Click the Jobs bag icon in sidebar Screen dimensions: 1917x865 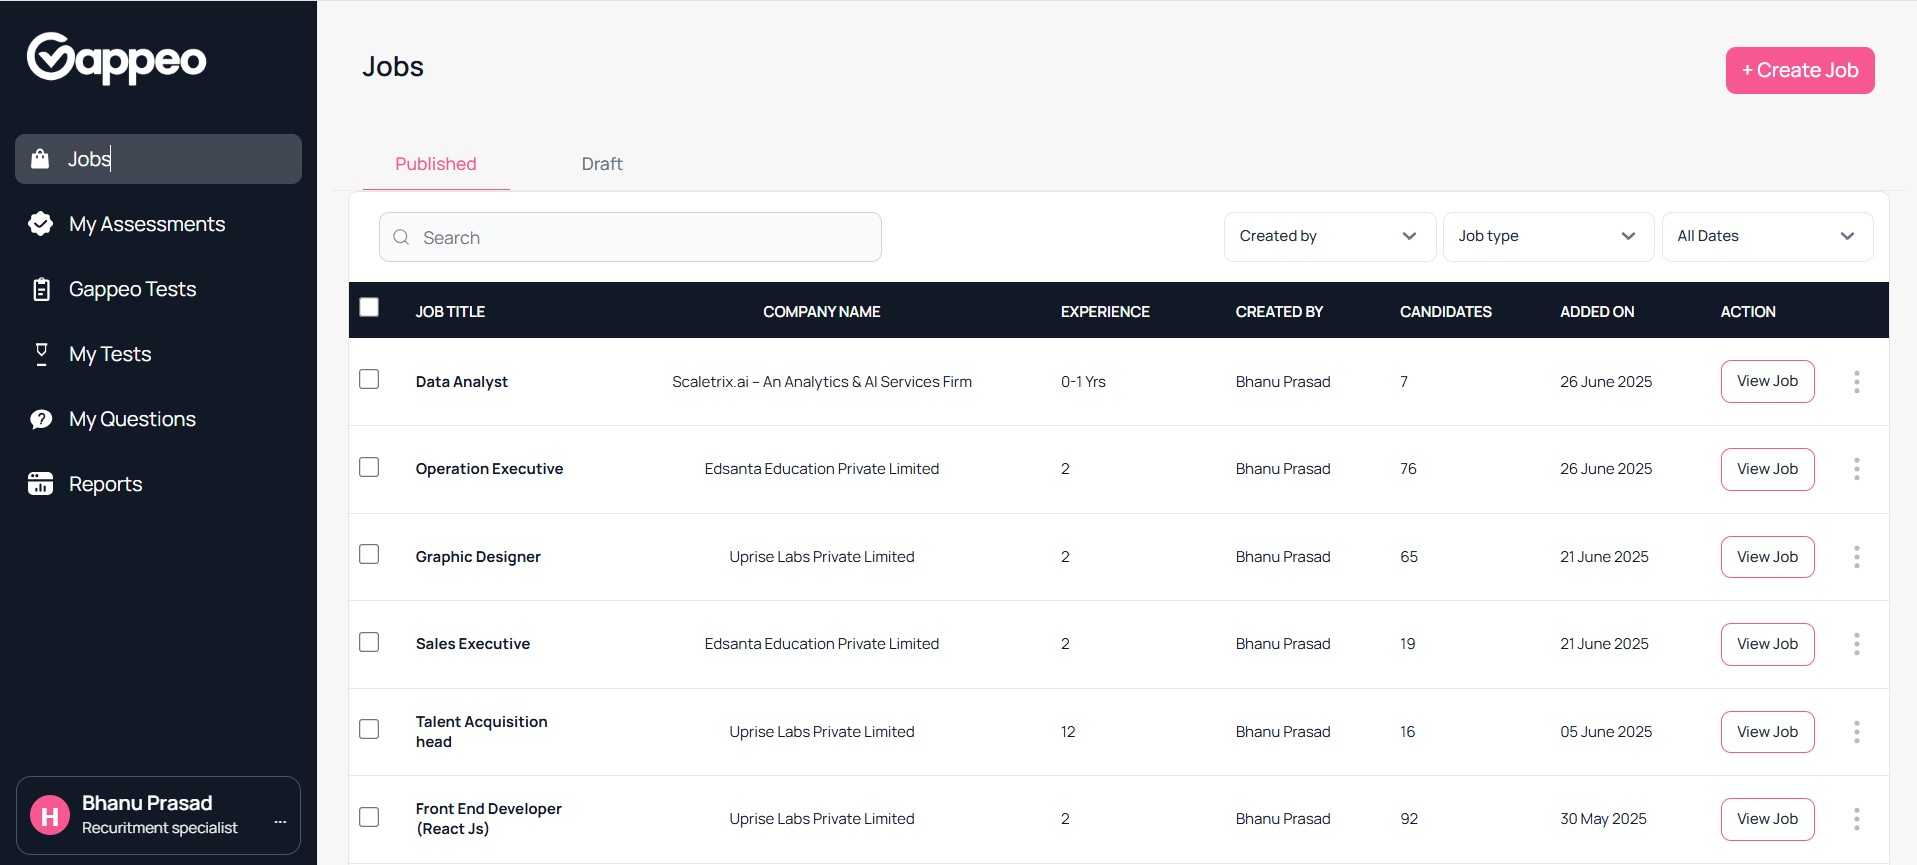point(40,159)
